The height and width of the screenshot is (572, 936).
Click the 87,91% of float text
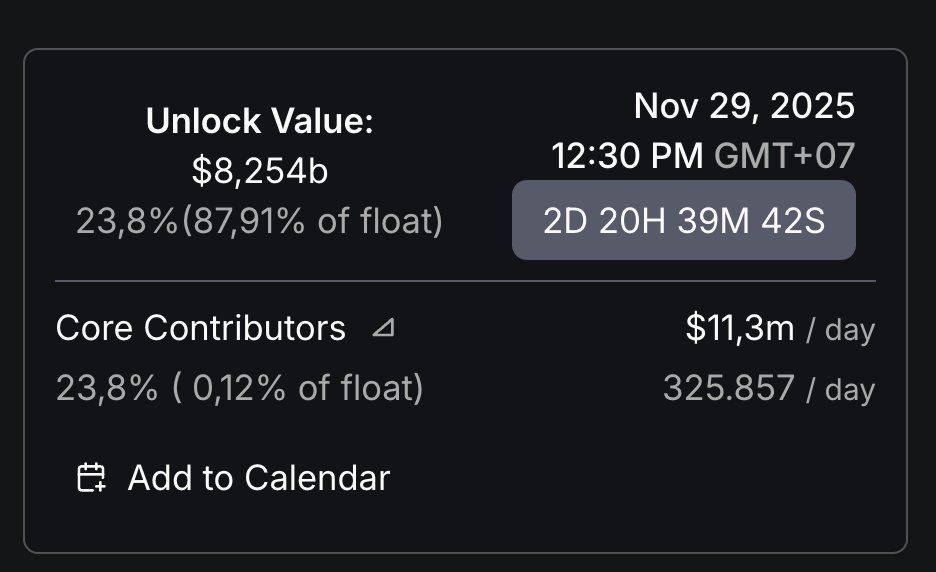point(312,220)
